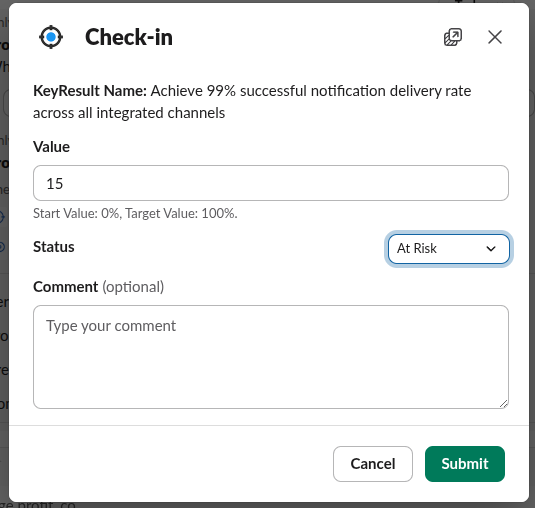The width and height of the screenshot is (535, 508).
Task: Click the Comment (optional) label
Action: (99, 287)
